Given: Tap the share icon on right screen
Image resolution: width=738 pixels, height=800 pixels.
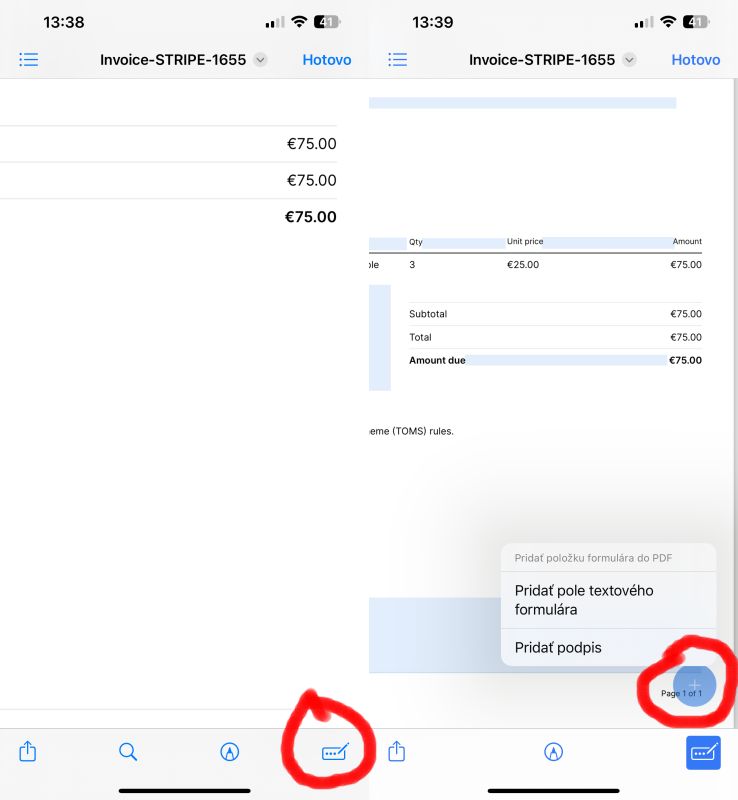Looking at the screenshot, I should point(397,751).
